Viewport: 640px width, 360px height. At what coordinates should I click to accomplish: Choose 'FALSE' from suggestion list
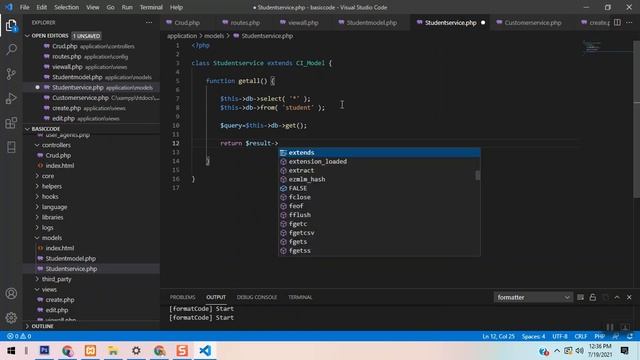pos(379,188)
